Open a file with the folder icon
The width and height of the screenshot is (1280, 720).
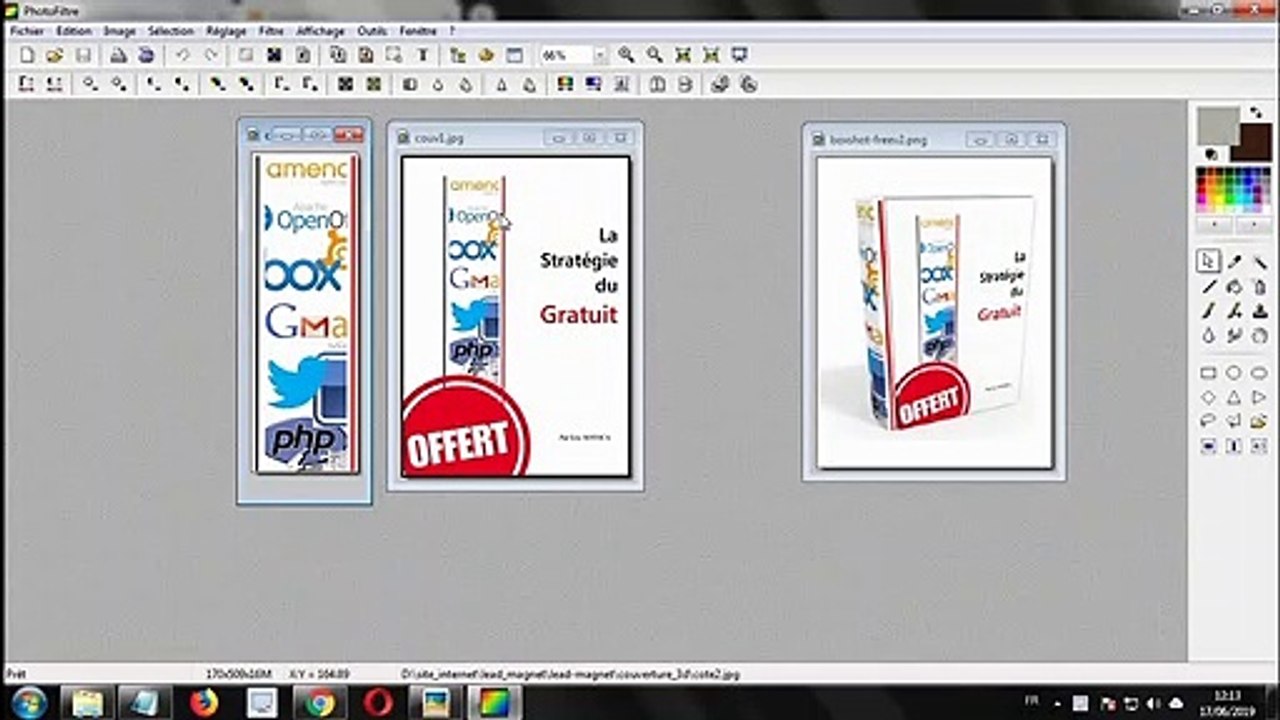point(56,55)
